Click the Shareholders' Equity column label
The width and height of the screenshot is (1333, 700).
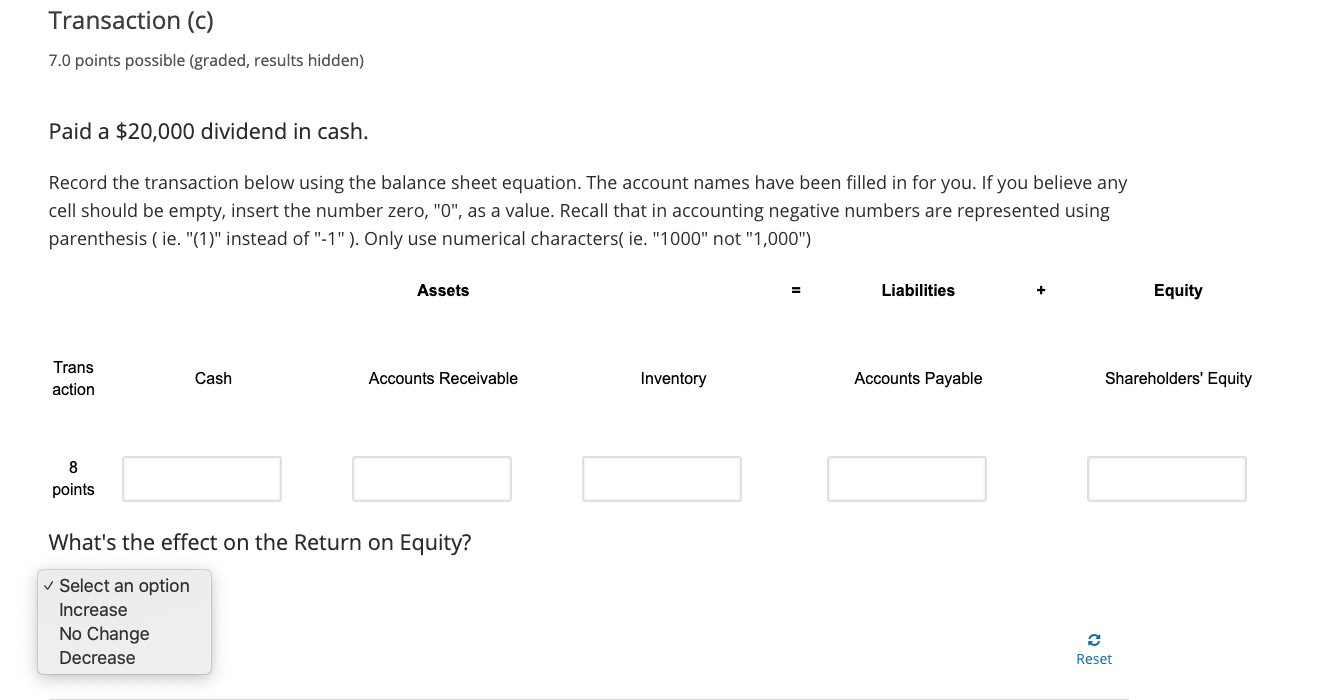[1178, 378]
